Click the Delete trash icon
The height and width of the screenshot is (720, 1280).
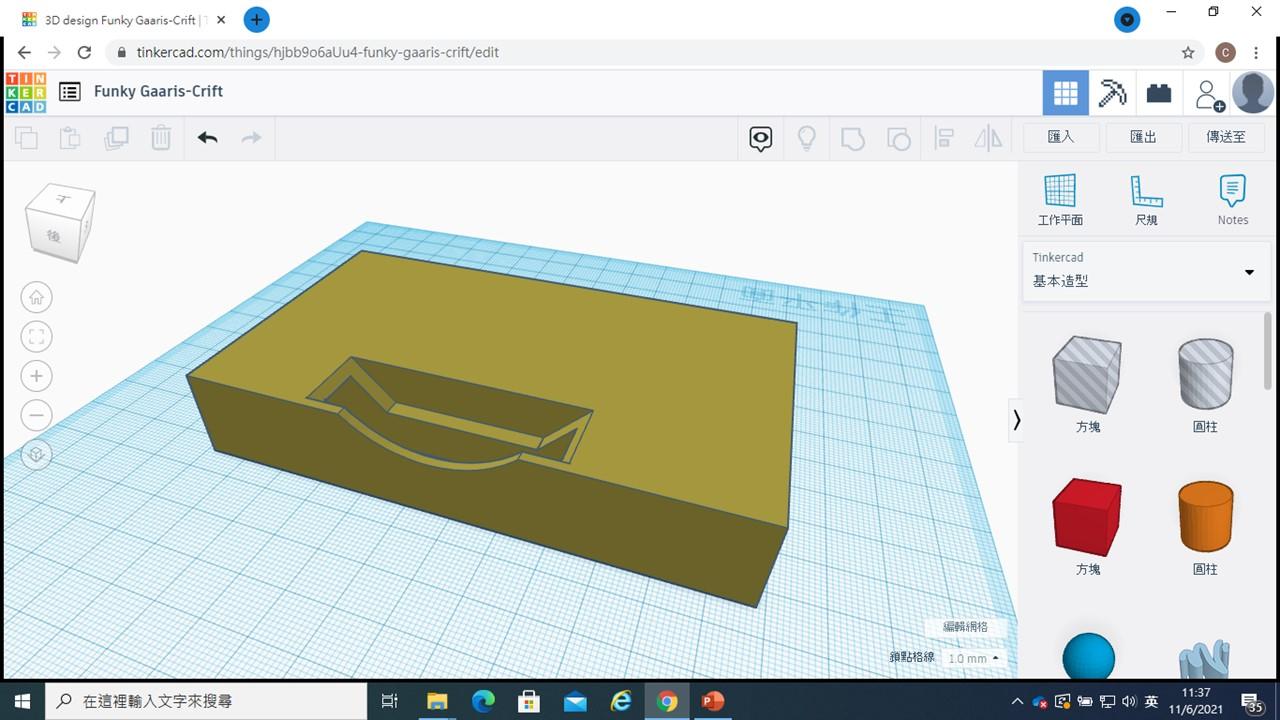161,138
